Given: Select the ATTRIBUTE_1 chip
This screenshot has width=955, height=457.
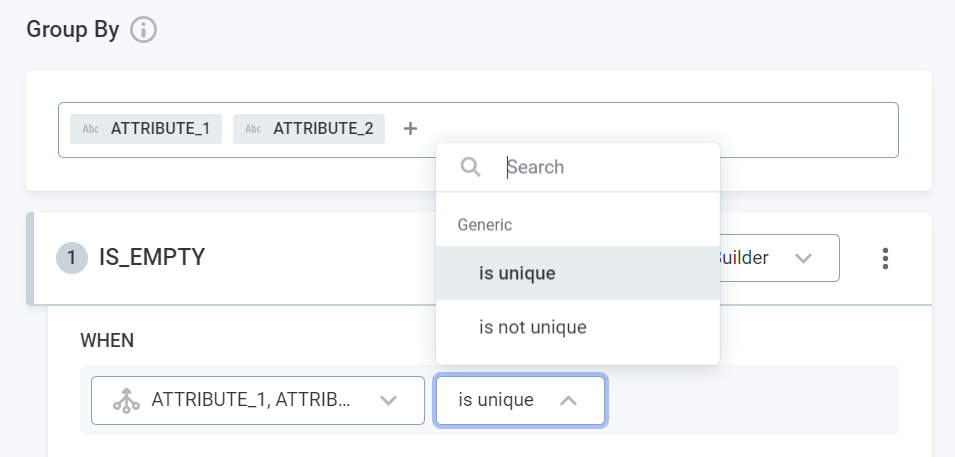Looking at the screenshot, I should (x=160, y=129).
